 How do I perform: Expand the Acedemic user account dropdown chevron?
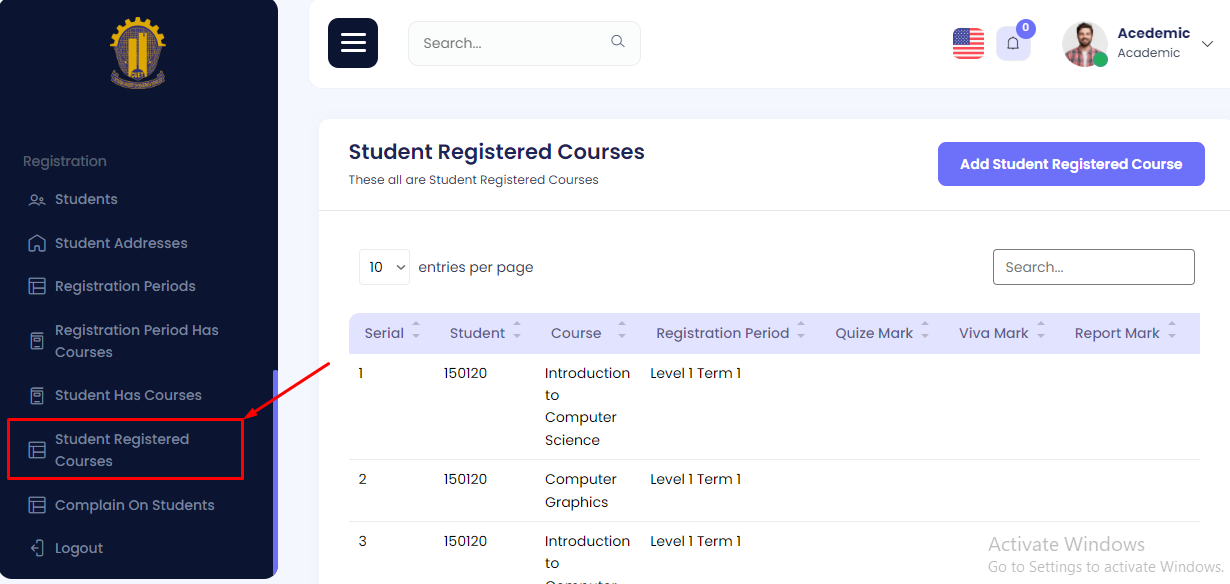pos(1207,44)
